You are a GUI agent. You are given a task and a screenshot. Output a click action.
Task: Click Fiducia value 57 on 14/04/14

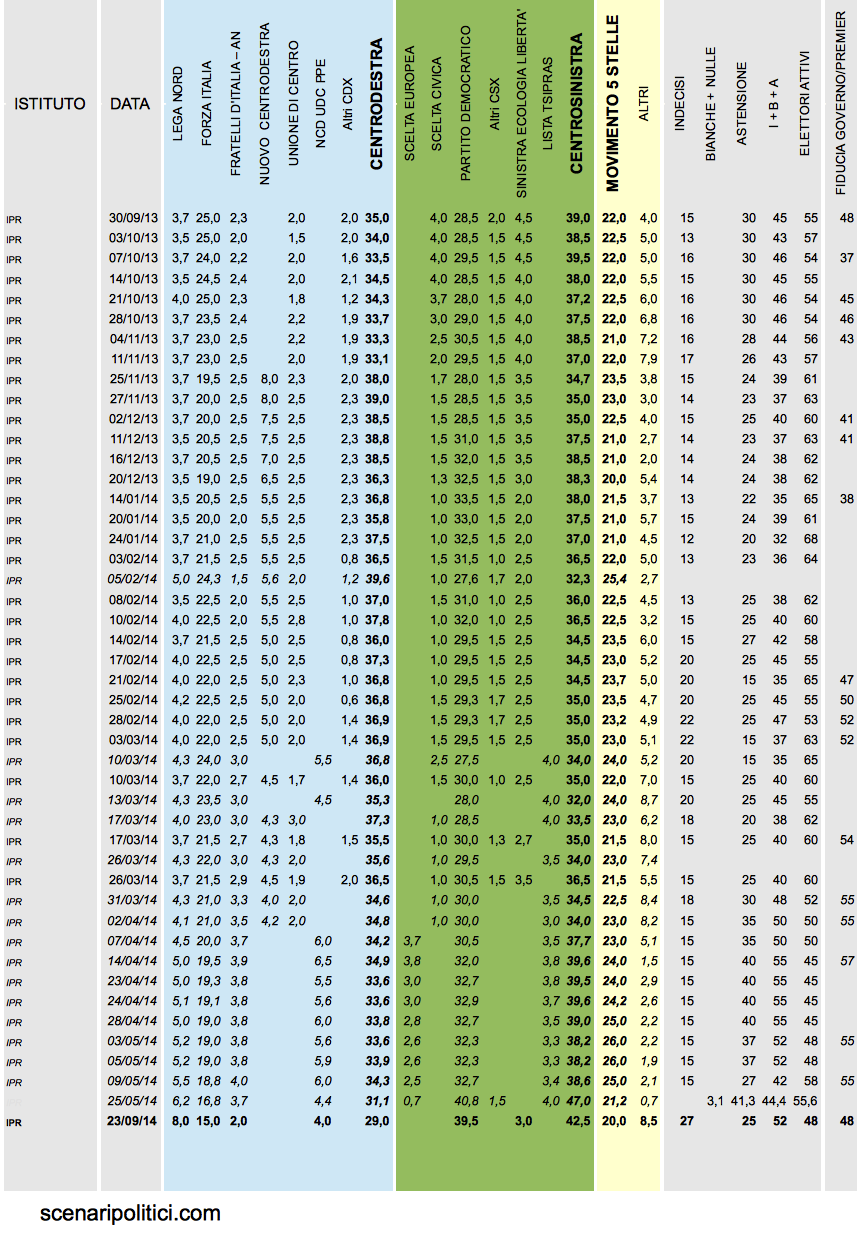pyautogui.click(x=847, y=961)
